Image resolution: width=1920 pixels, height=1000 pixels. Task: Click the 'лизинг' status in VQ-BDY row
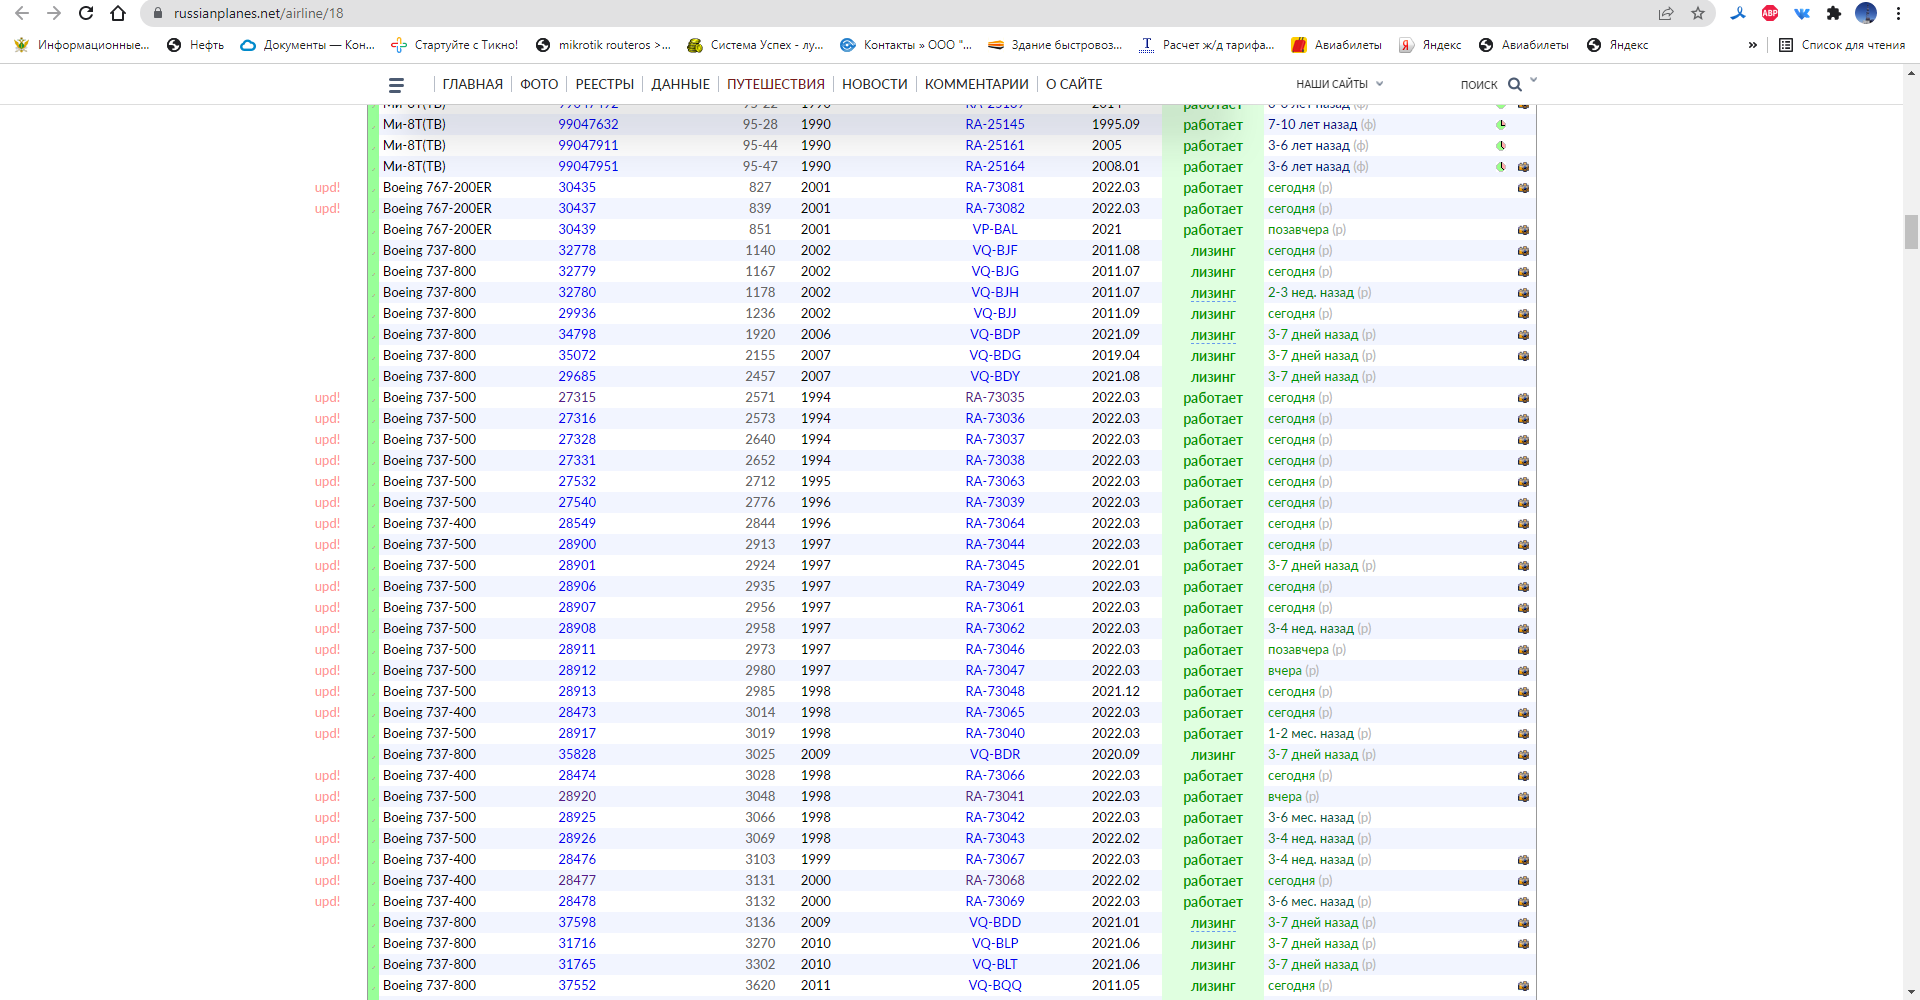click(x=1213, y=377)
